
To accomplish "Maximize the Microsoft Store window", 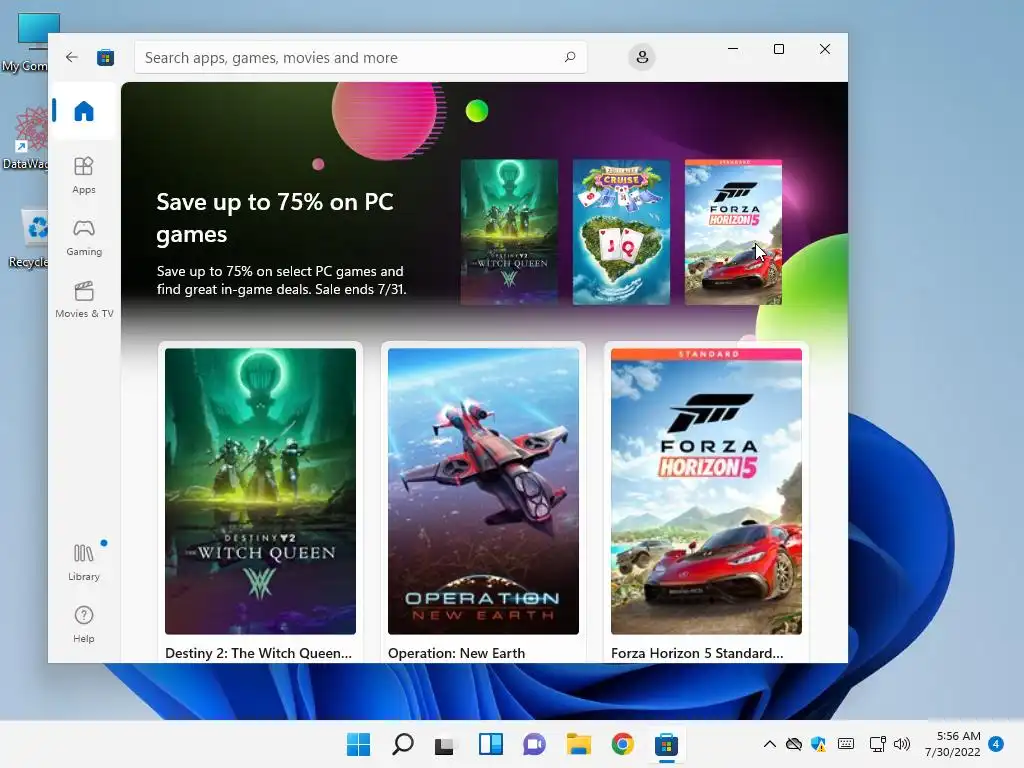I will pos(778,49).
